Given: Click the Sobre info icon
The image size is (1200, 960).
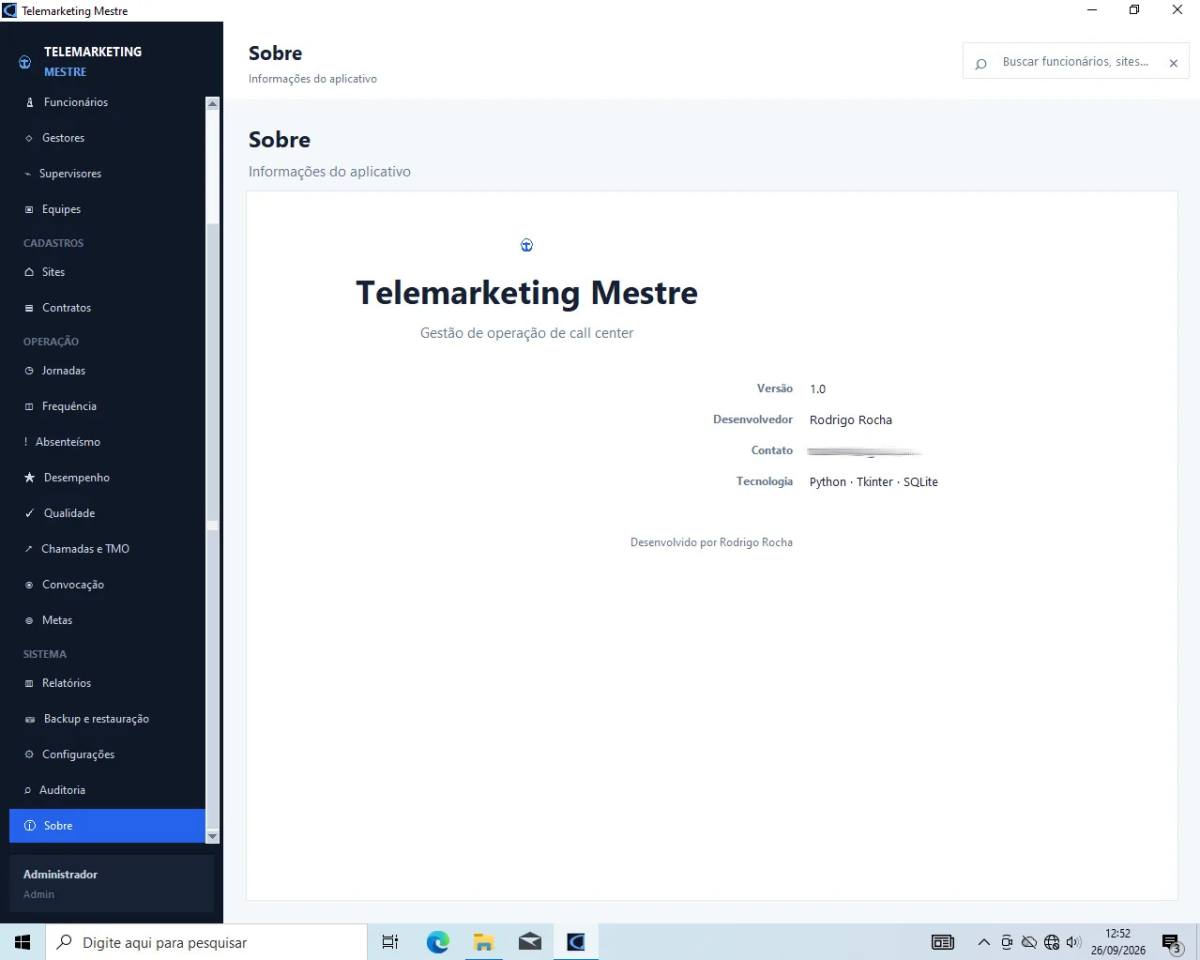Looking at the screenshot, I should [x=30, y=826].
